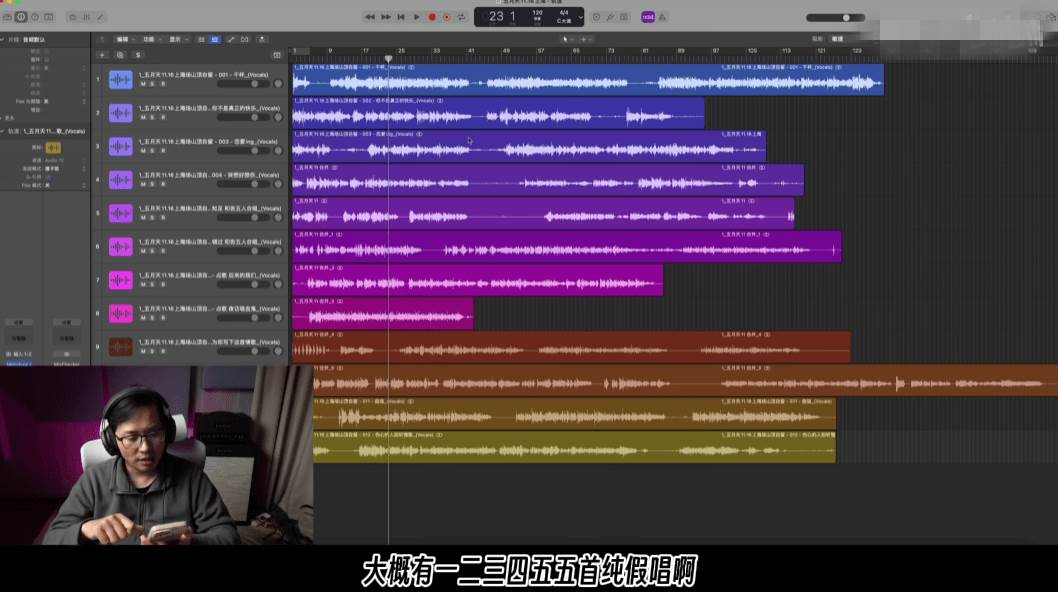The width and height of the screenshot is (1058, 592).
Task: Switch to list view icon in tracks menu bar
Action: (x=201, y=39)
